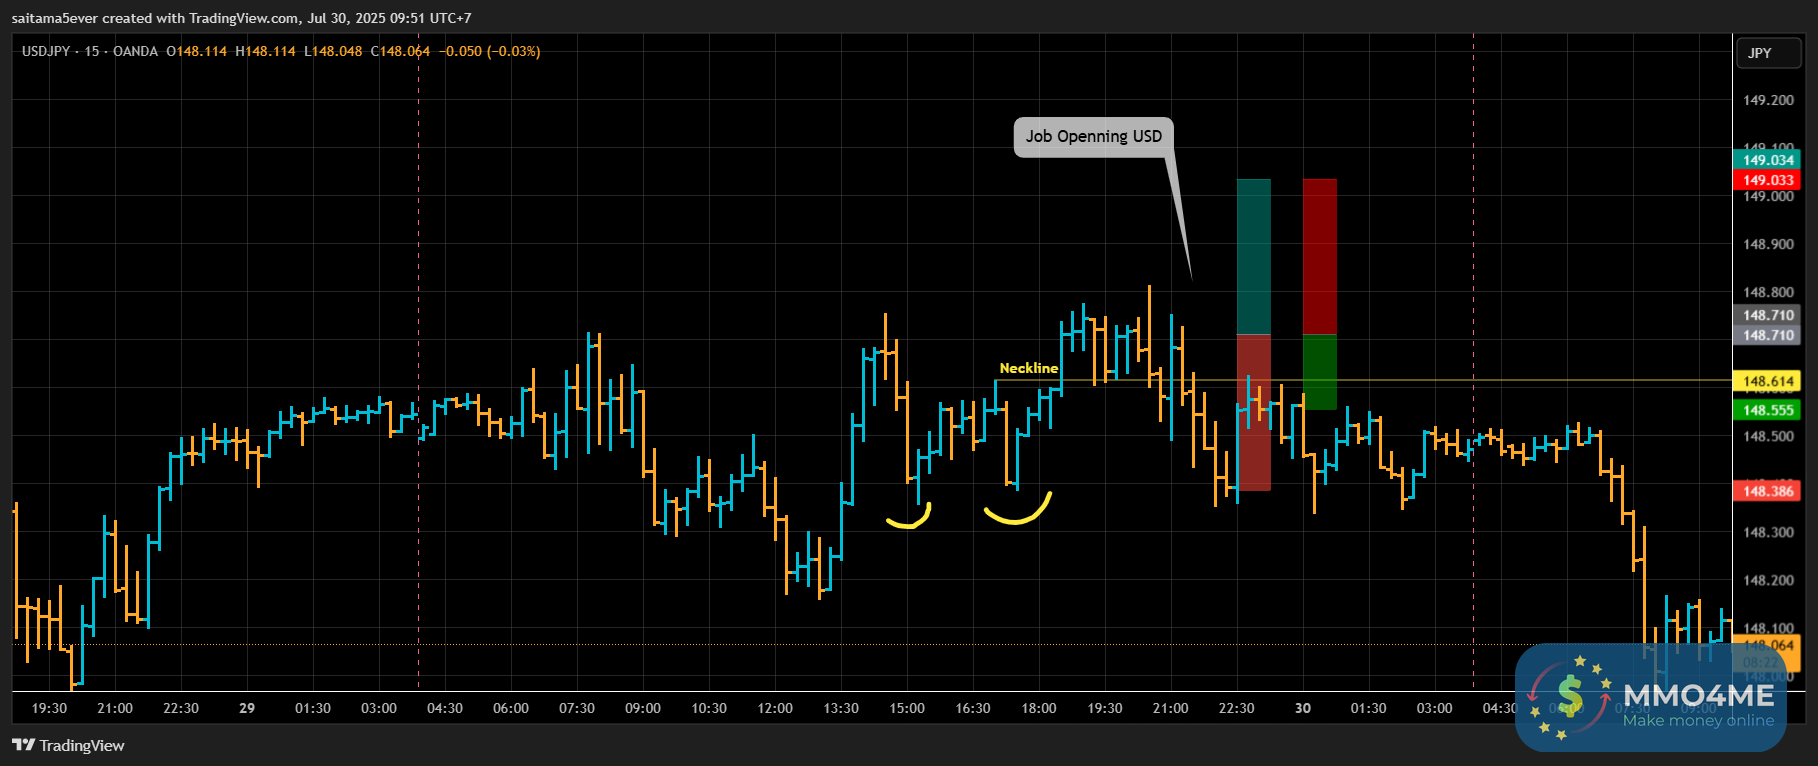Click the red 149.033 price tag
The height and width of the screenshot is (766, 1818).
coord(1768,180)
